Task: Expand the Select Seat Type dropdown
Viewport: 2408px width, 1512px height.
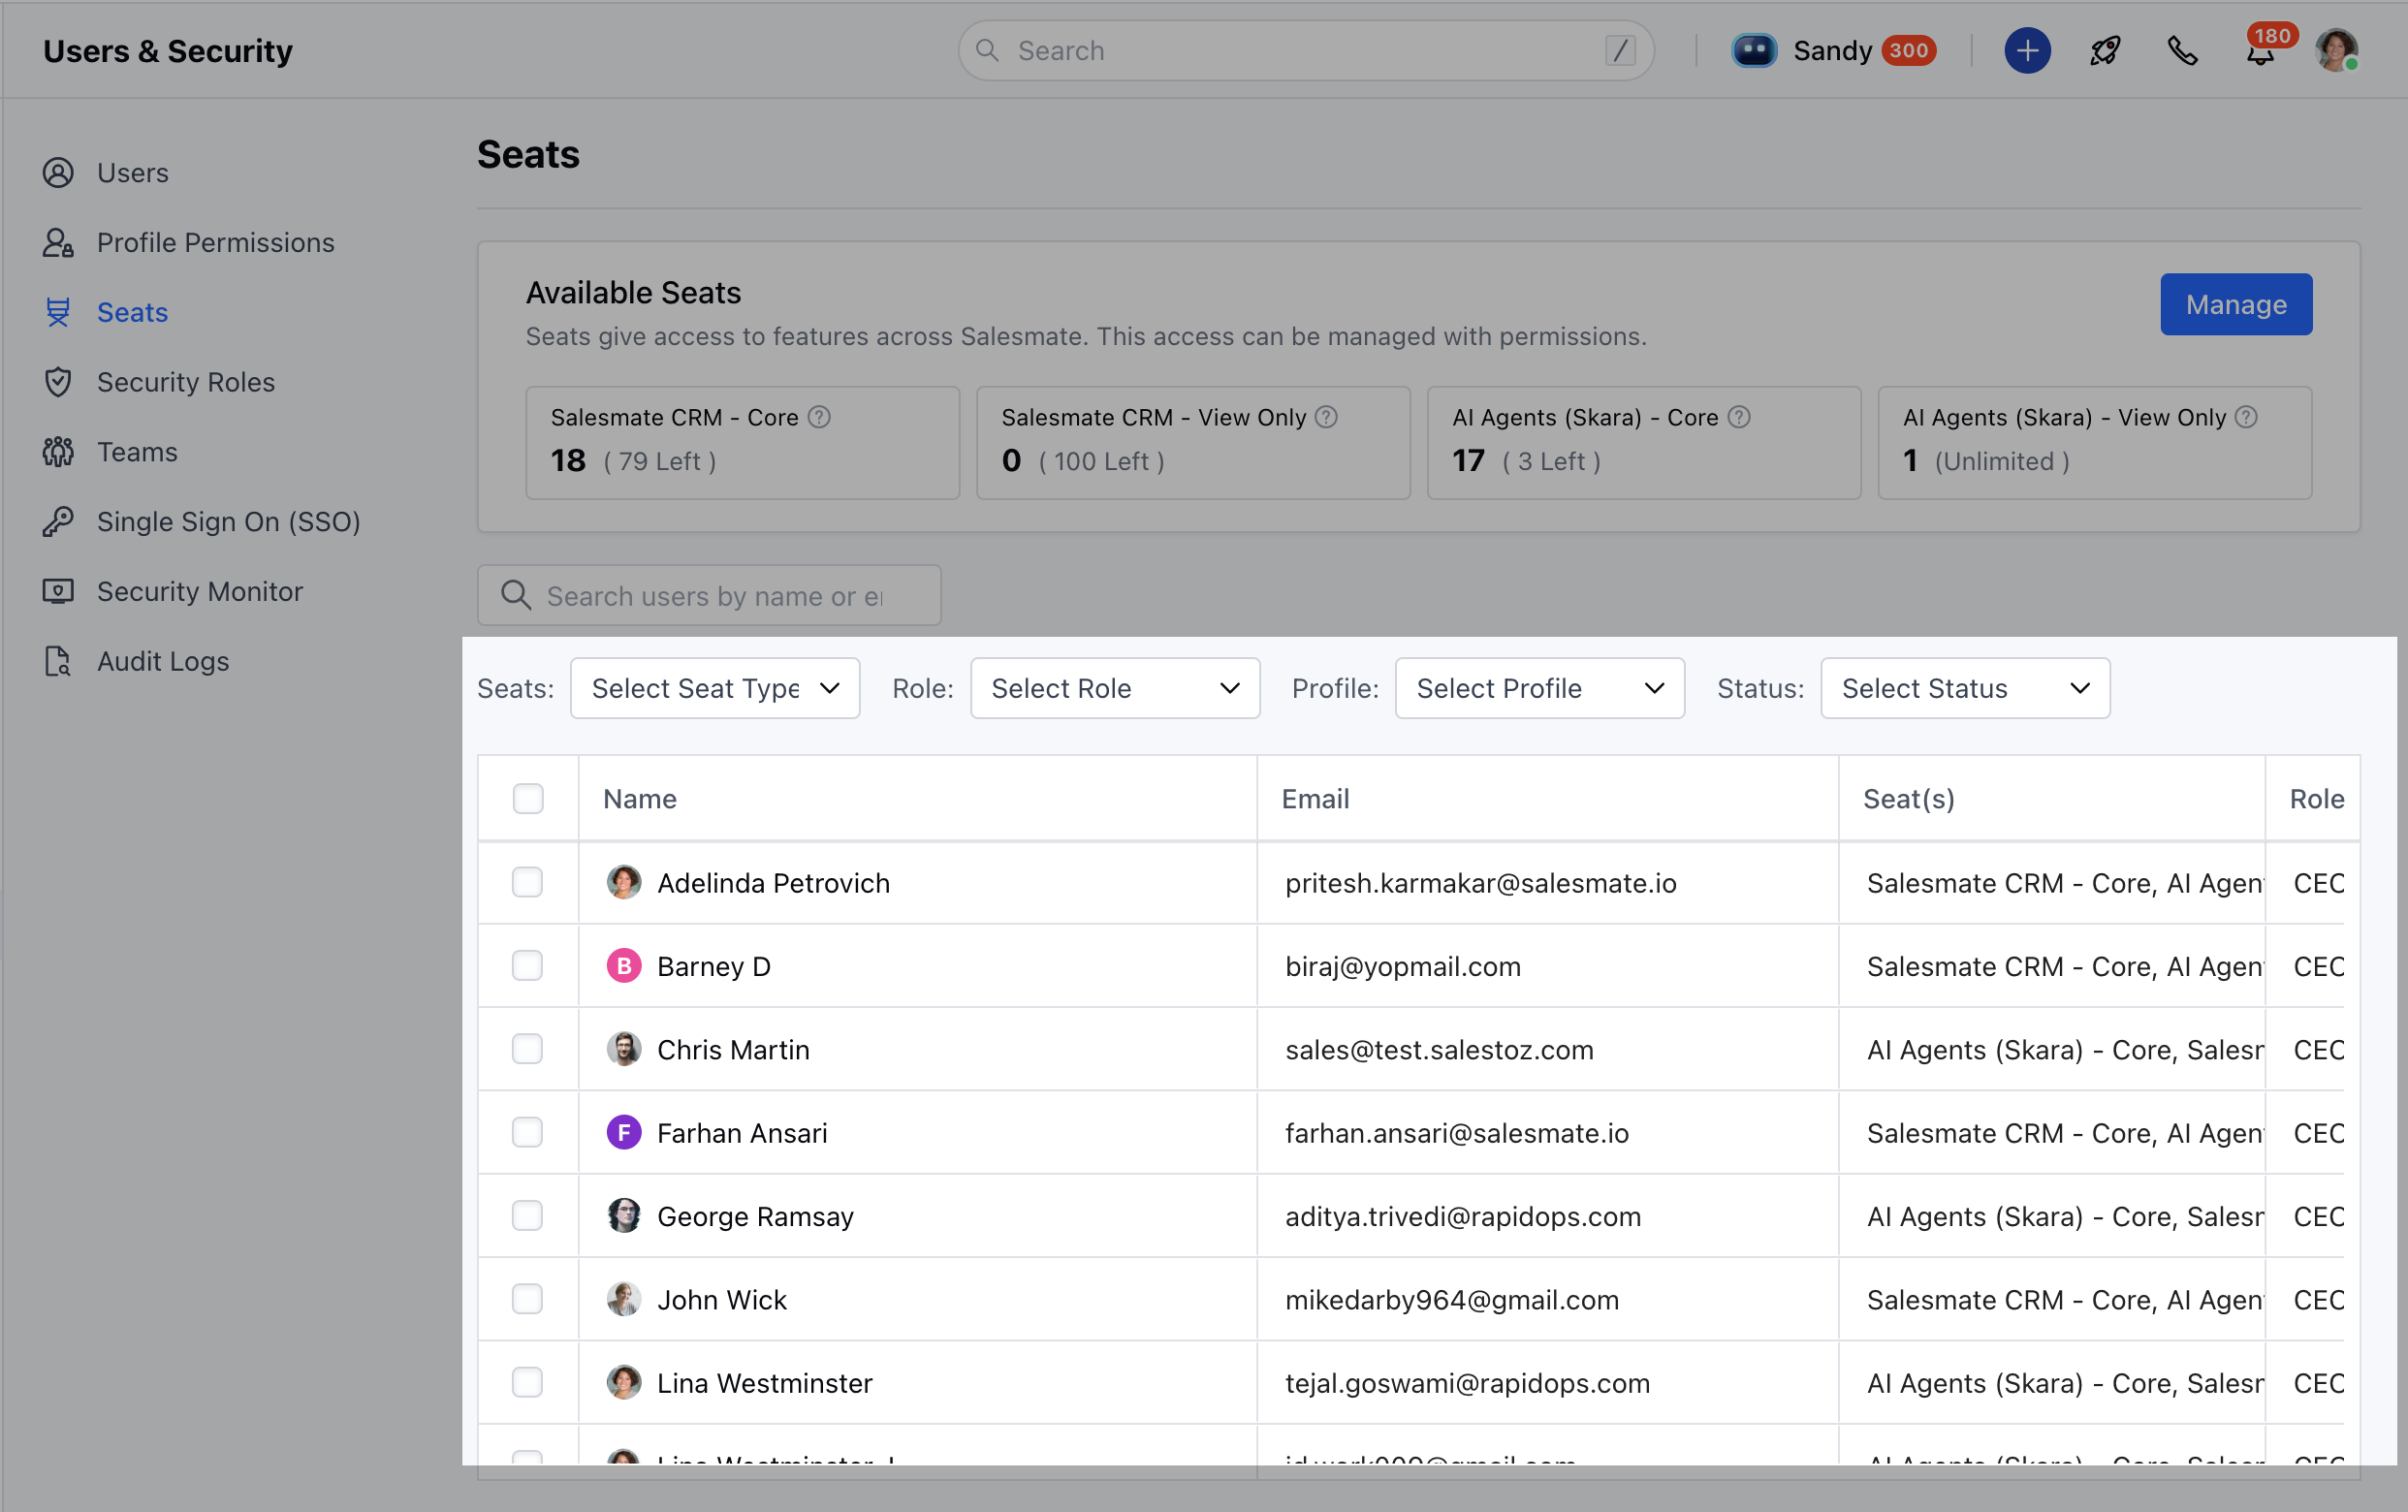Action: tap(714, 688)
